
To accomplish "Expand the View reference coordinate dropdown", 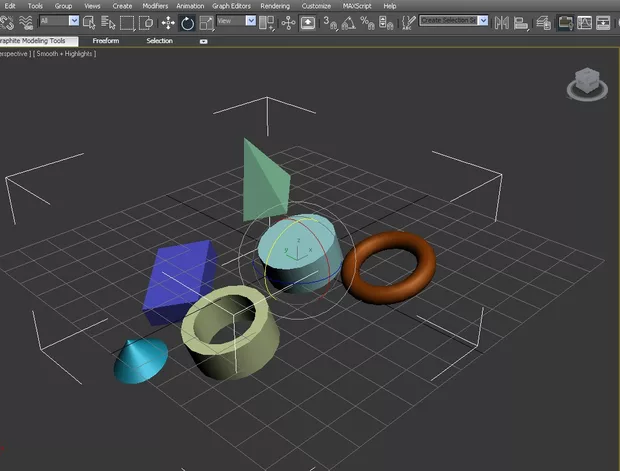I will 237,21.
